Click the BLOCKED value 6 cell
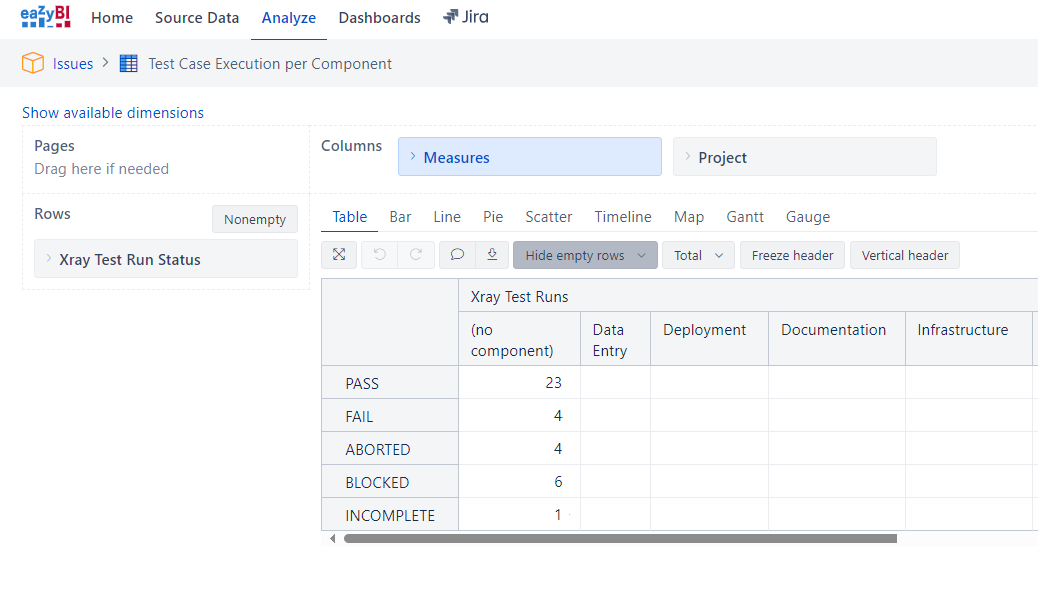The image size is (1038, 591). coord(520,482)
